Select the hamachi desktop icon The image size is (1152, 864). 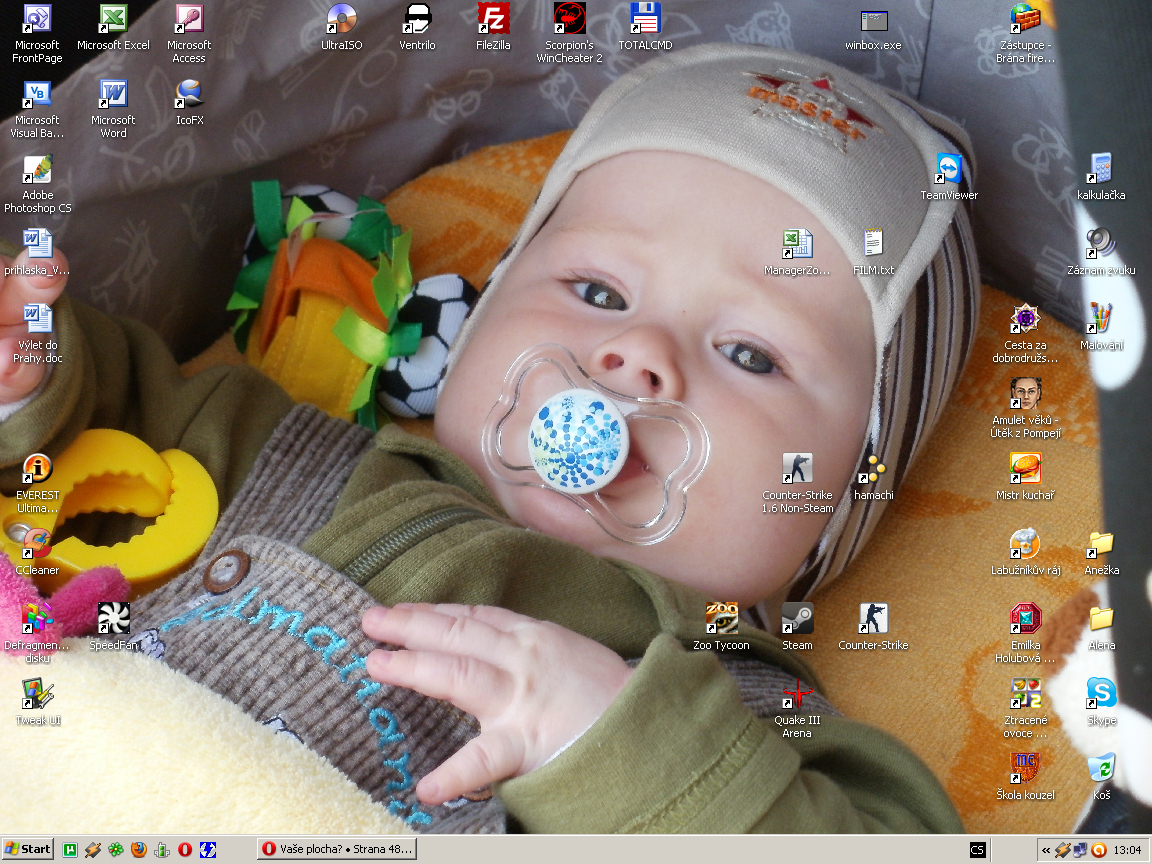[873, 469]
